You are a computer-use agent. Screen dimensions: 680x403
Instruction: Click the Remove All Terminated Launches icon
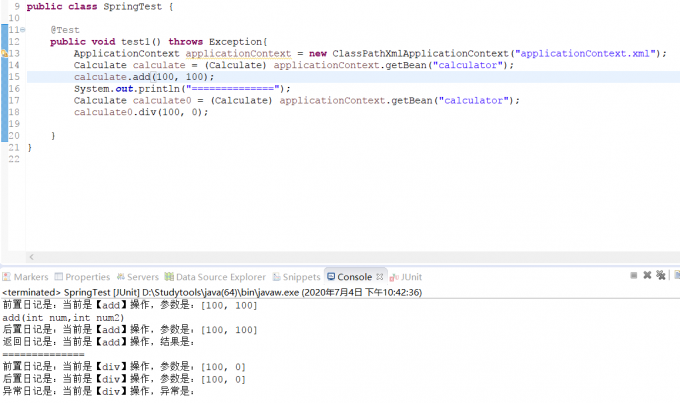[660, 275]
